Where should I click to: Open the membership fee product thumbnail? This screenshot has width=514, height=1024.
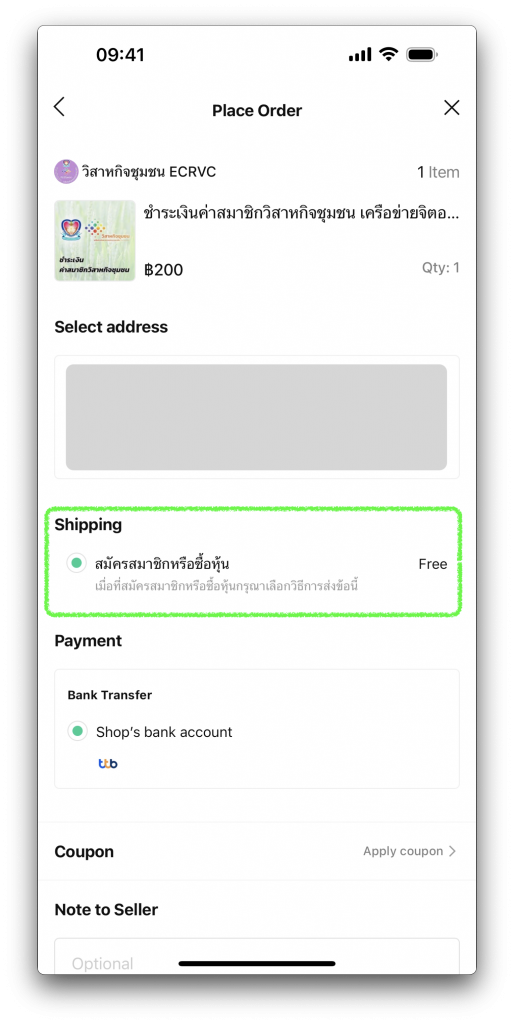pyautogui.click(x=95, y=241)
